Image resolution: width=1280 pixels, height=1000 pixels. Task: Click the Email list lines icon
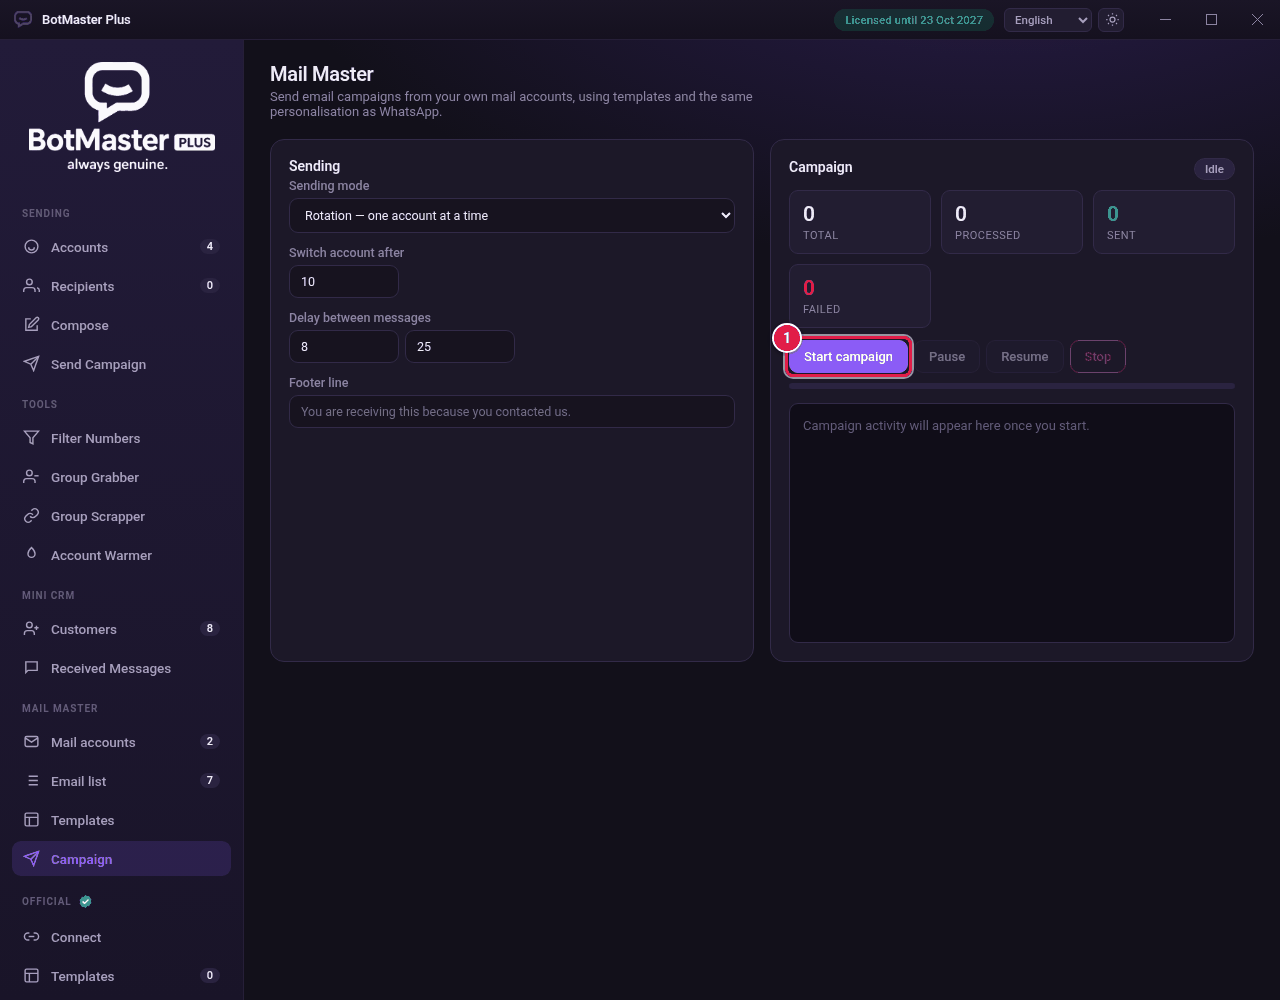pos(32,781)
